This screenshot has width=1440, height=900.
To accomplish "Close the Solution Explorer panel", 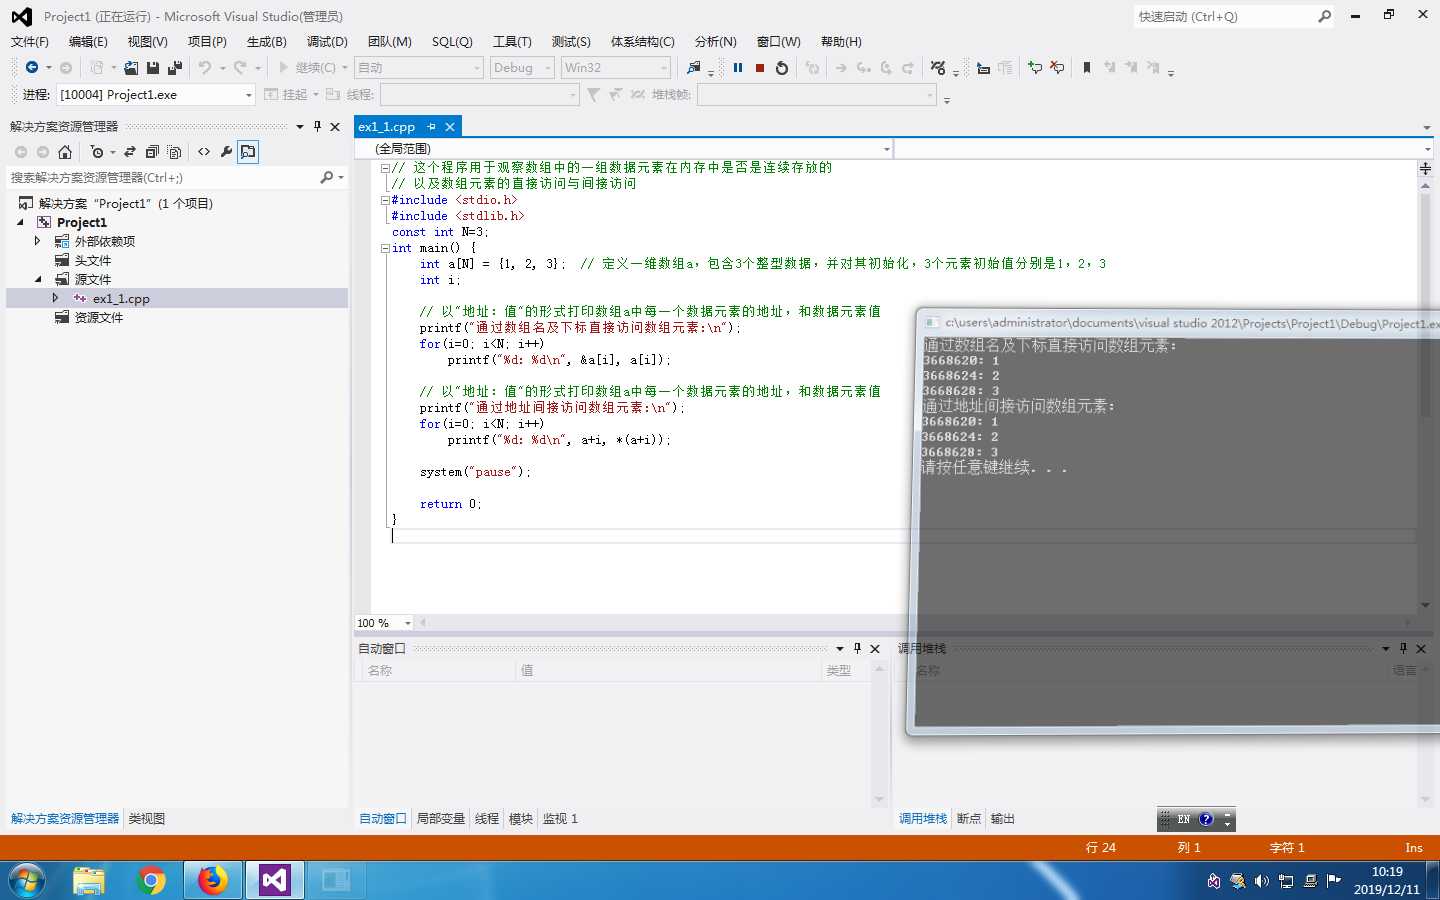I will [x=335, y=126].
